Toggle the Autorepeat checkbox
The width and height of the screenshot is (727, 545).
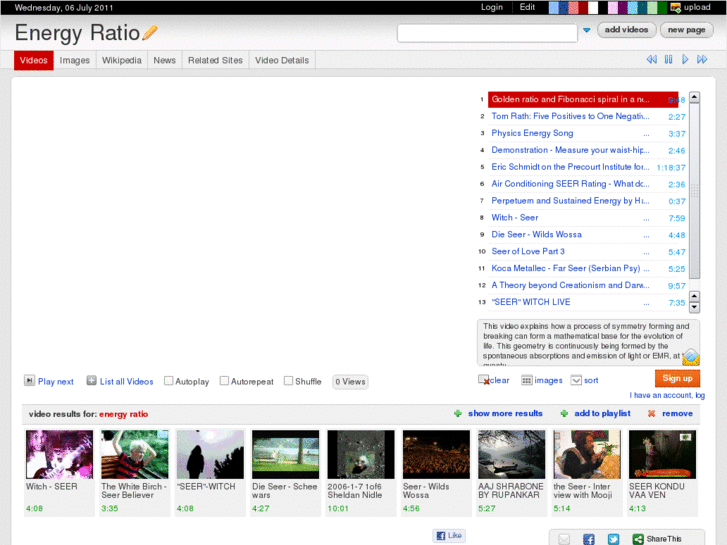click(x=224, y=381)
